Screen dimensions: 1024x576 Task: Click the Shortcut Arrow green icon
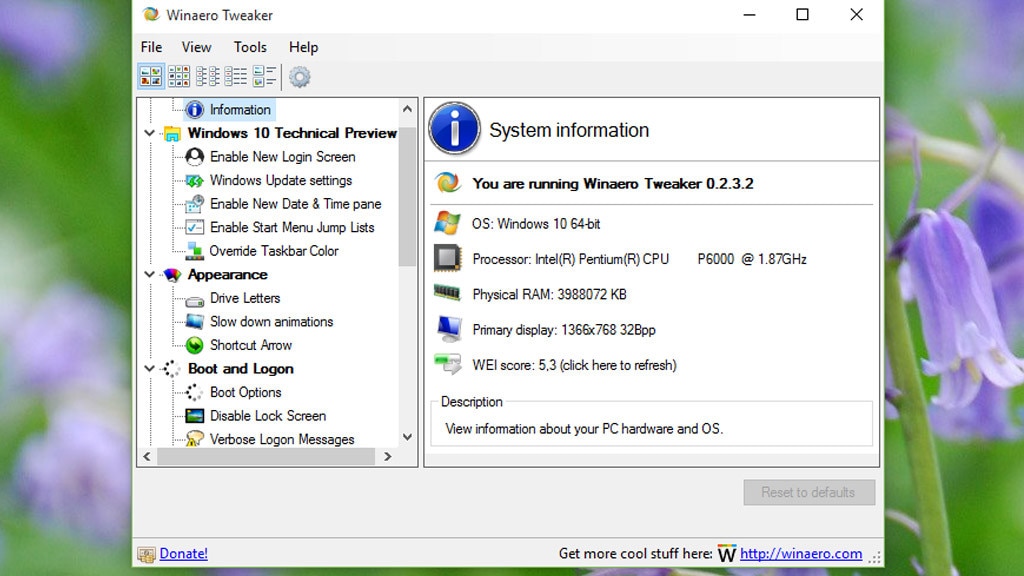(195, 345)
